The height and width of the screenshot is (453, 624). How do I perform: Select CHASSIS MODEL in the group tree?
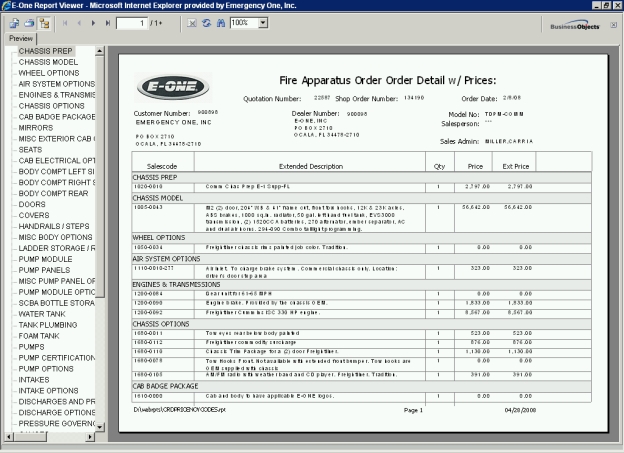[x=48, y=62]
